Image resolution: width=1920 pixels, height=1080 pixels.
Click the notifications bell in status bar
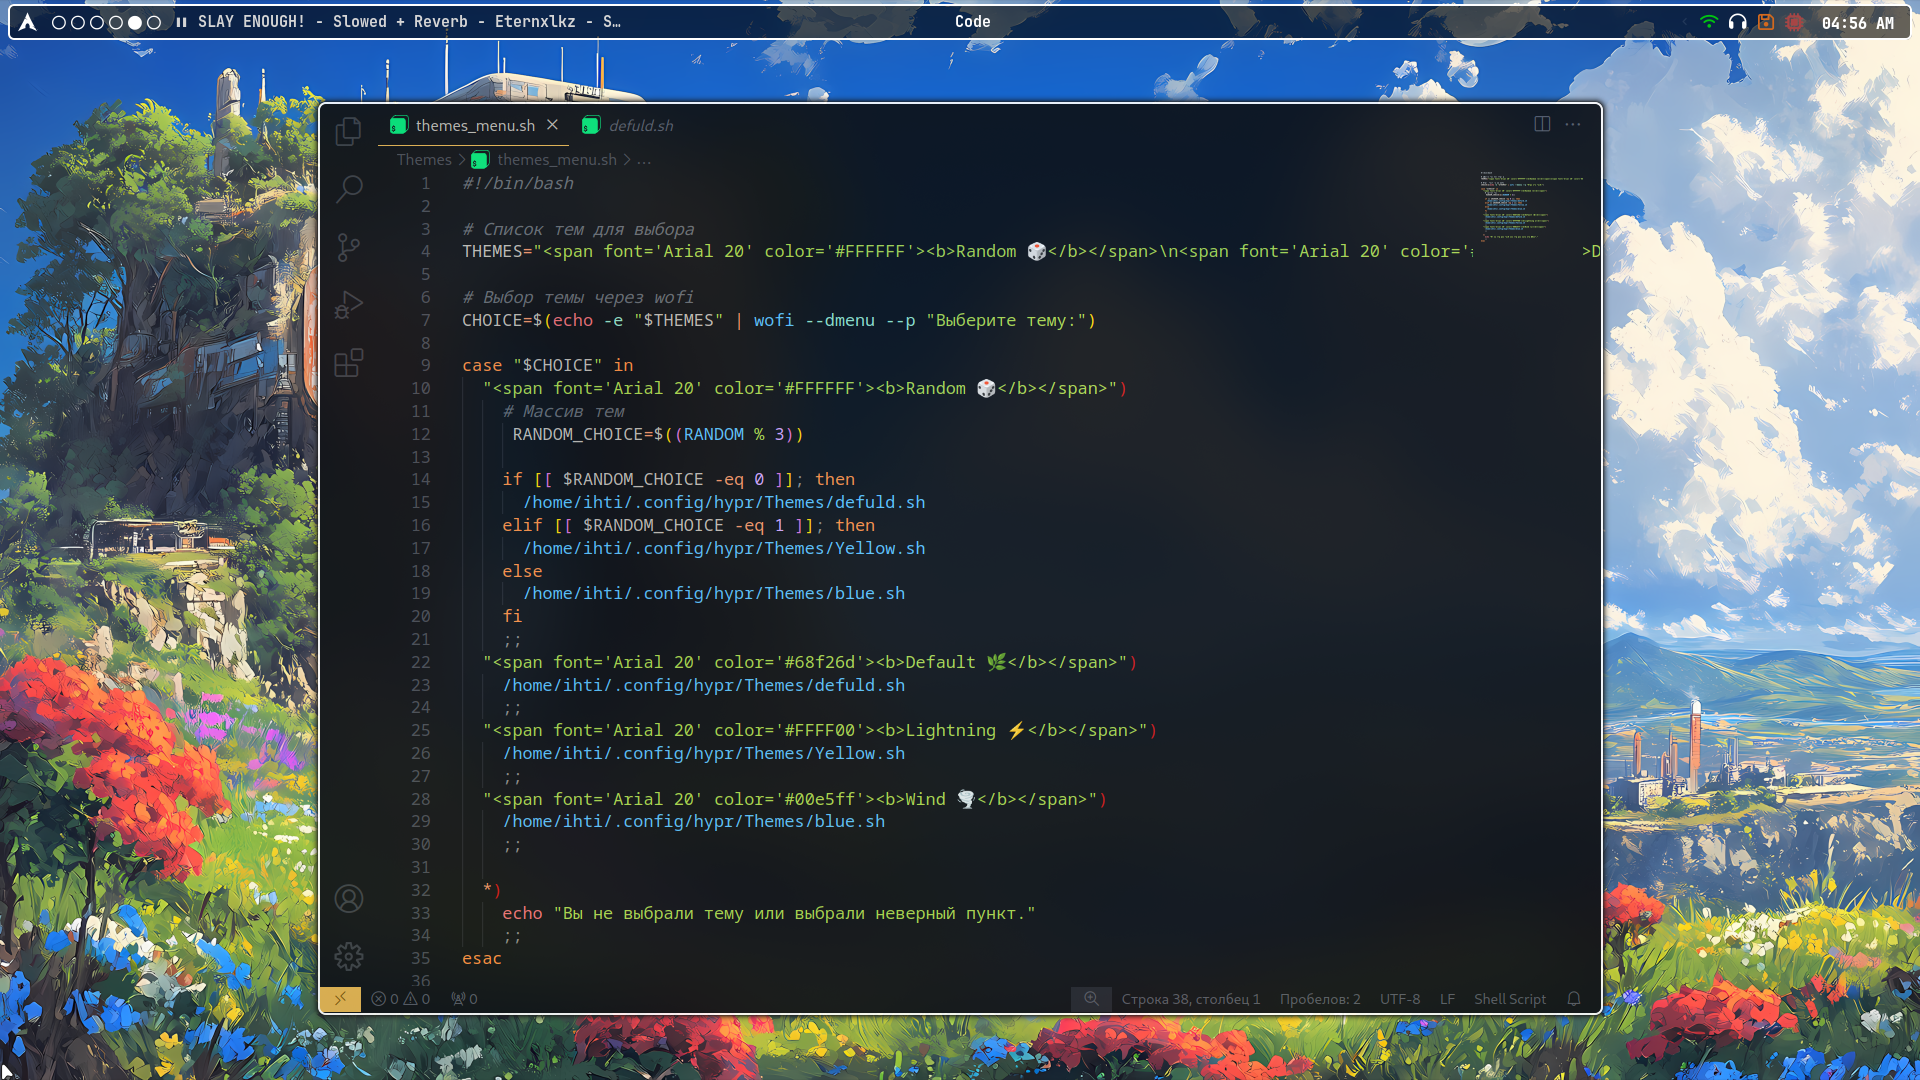(x=1573, y=999)
